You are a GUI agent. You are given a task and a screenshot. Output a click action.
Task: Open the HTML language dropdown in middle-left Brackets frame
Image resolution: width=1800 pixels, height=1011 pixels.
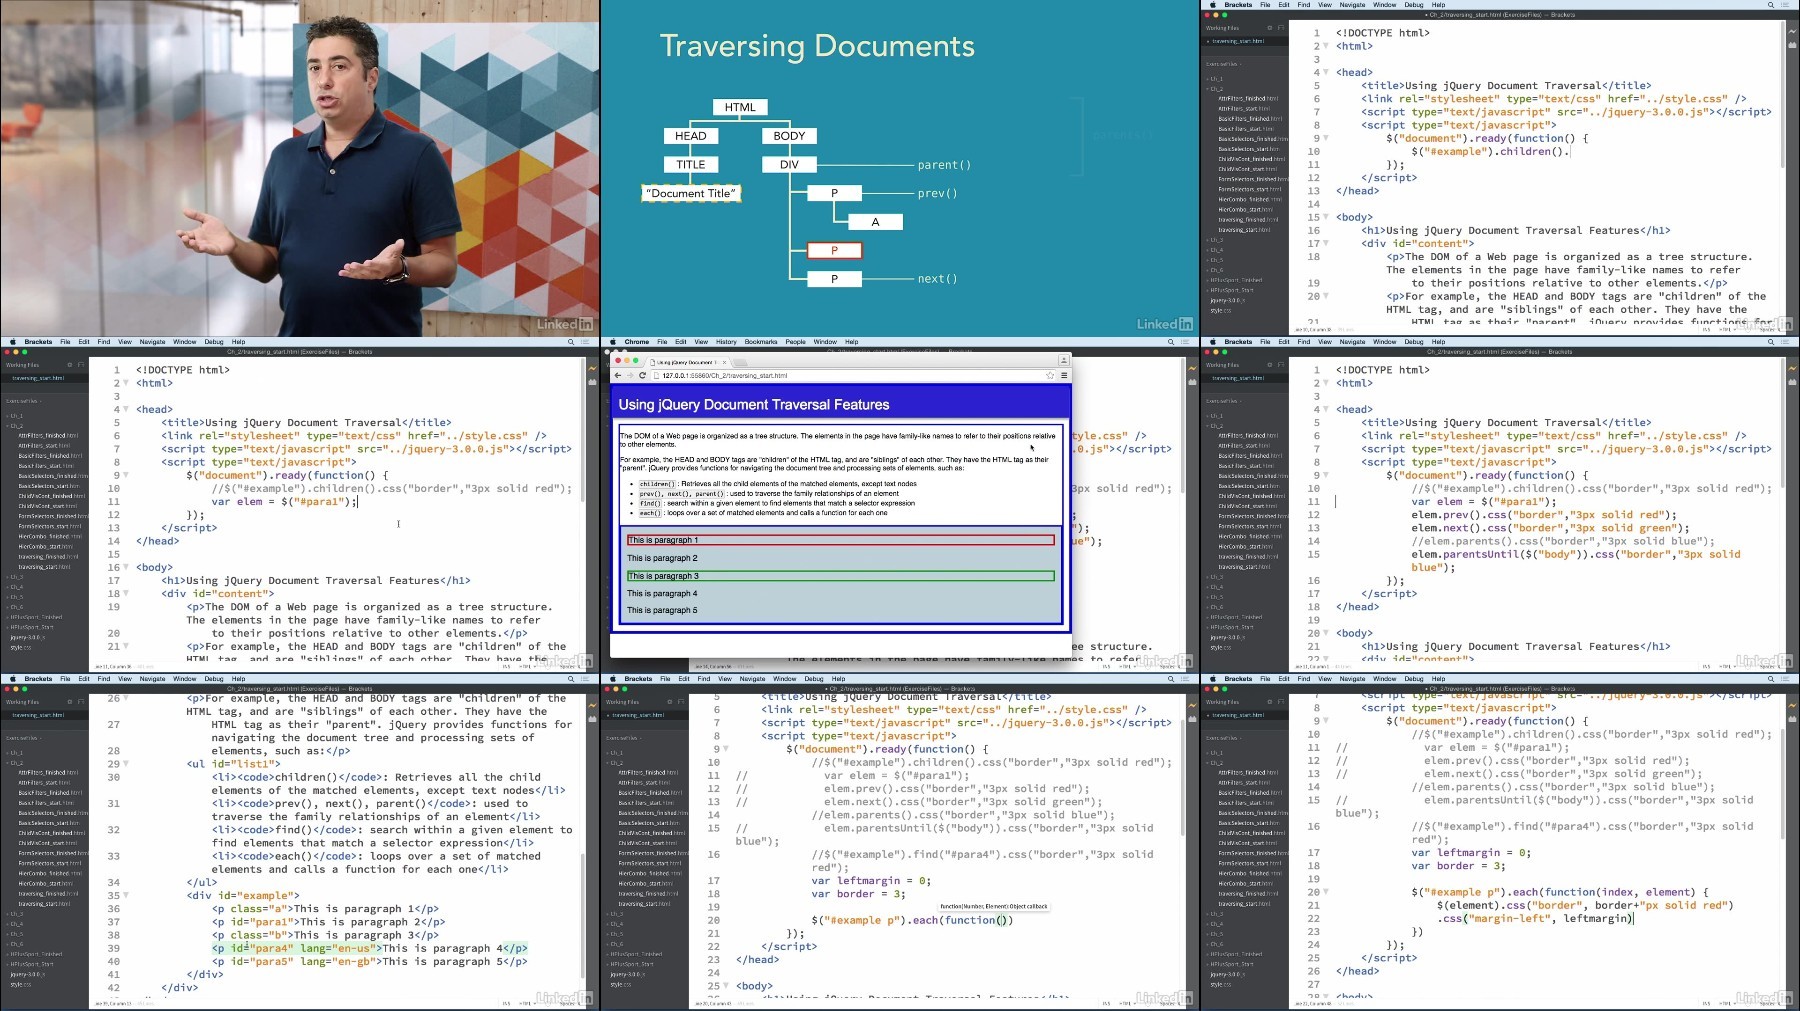click(526, 666)
